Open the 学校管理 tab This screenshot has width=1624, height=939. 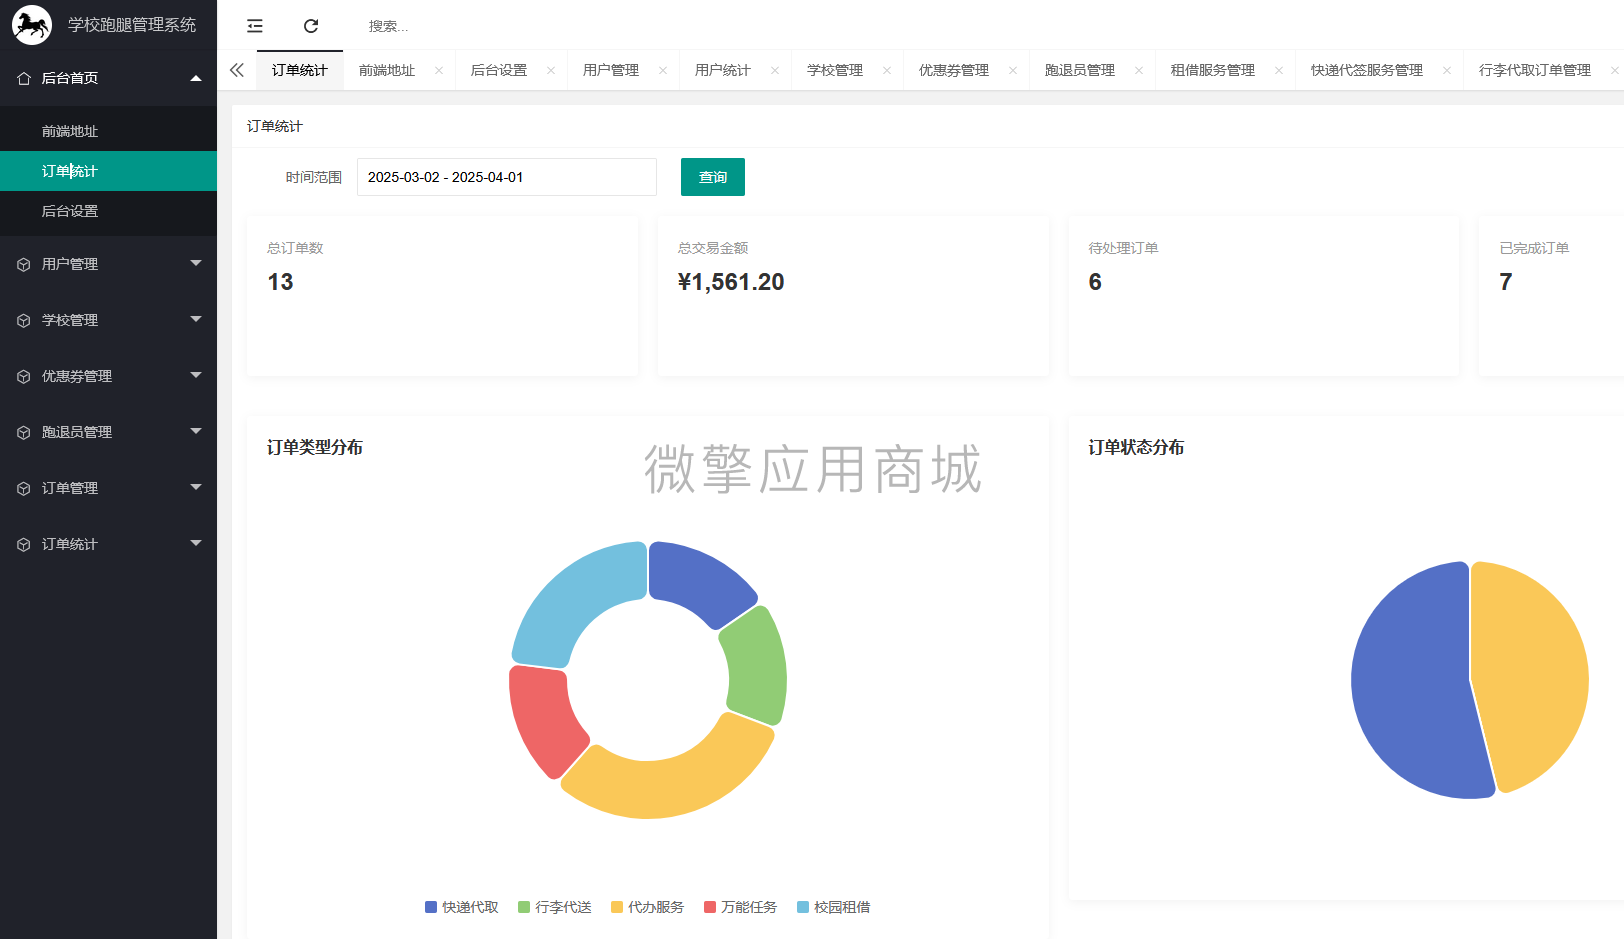click(x=835, y=70)
